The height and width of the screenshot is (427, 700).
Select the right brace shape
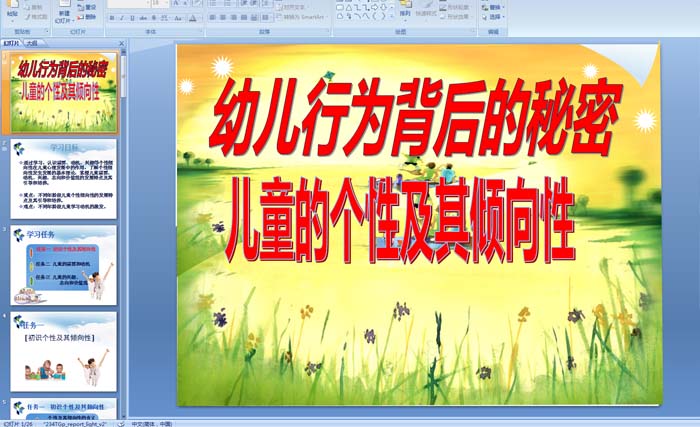(x=382, y=17)
